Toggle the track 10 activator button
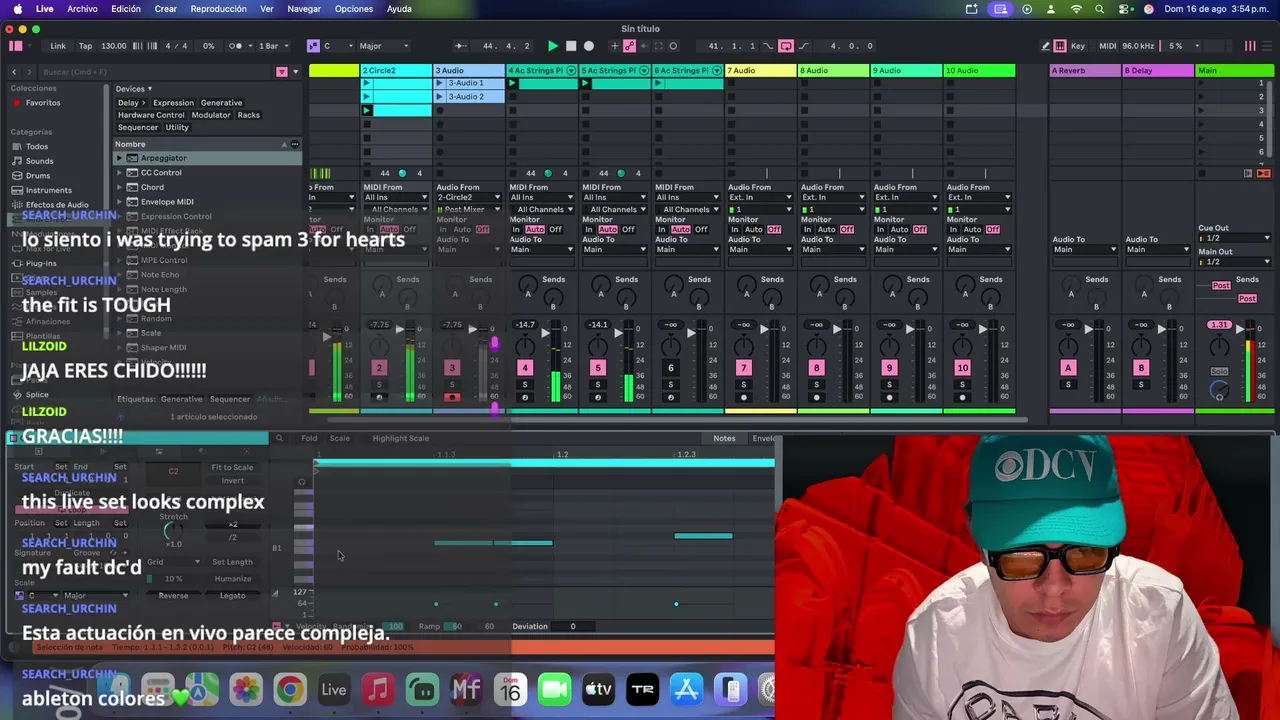 [962, 368]
